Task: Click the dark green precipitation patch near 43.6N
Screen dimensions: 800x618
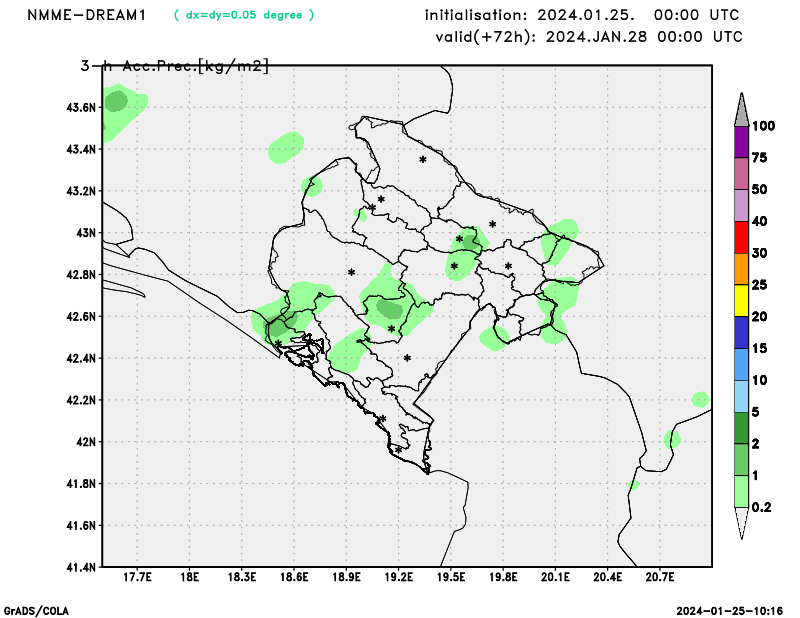Action: 117,101
